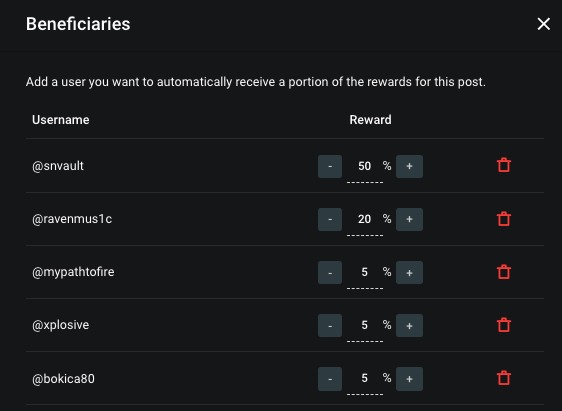Delete the @snvault beneficiary with trash icon
This screenshot has width=562, height=411.
504,165
